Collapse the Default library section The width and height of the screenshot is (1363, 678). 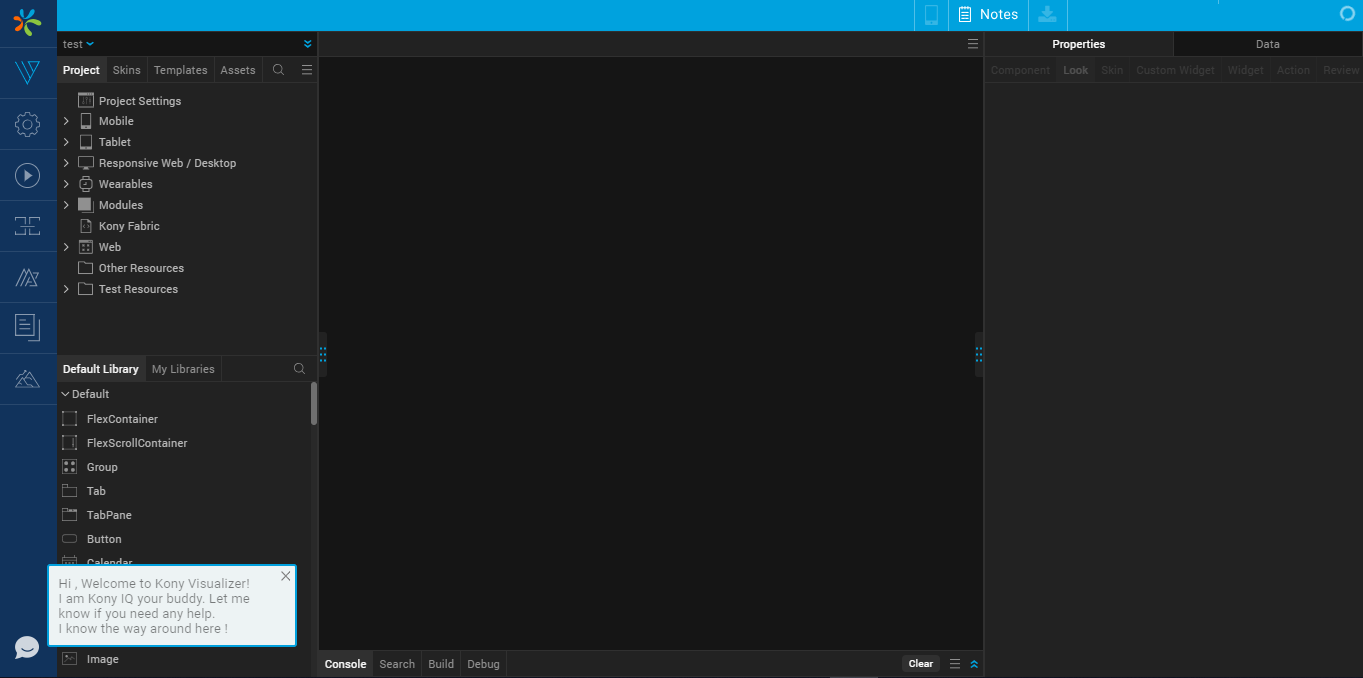(66, 394)
